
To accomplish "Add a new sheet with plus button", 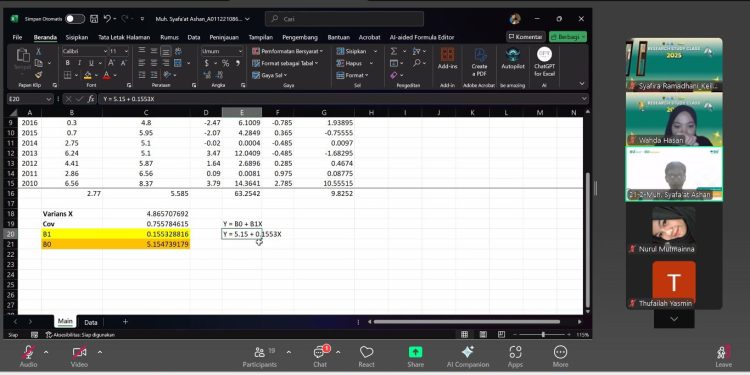I will point(125,322).
